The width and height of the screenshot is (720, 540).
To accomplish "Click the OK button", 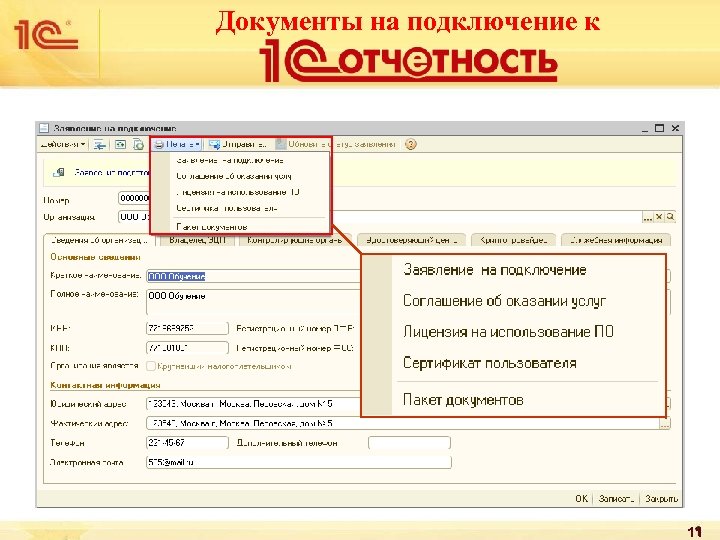I will tap(581, 499).
